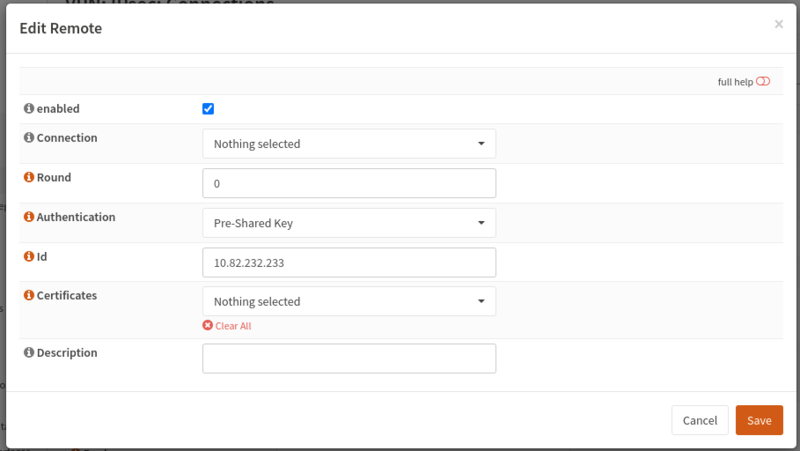
Task: Toggle the full help switch
Action: click(x=763, y=81)
